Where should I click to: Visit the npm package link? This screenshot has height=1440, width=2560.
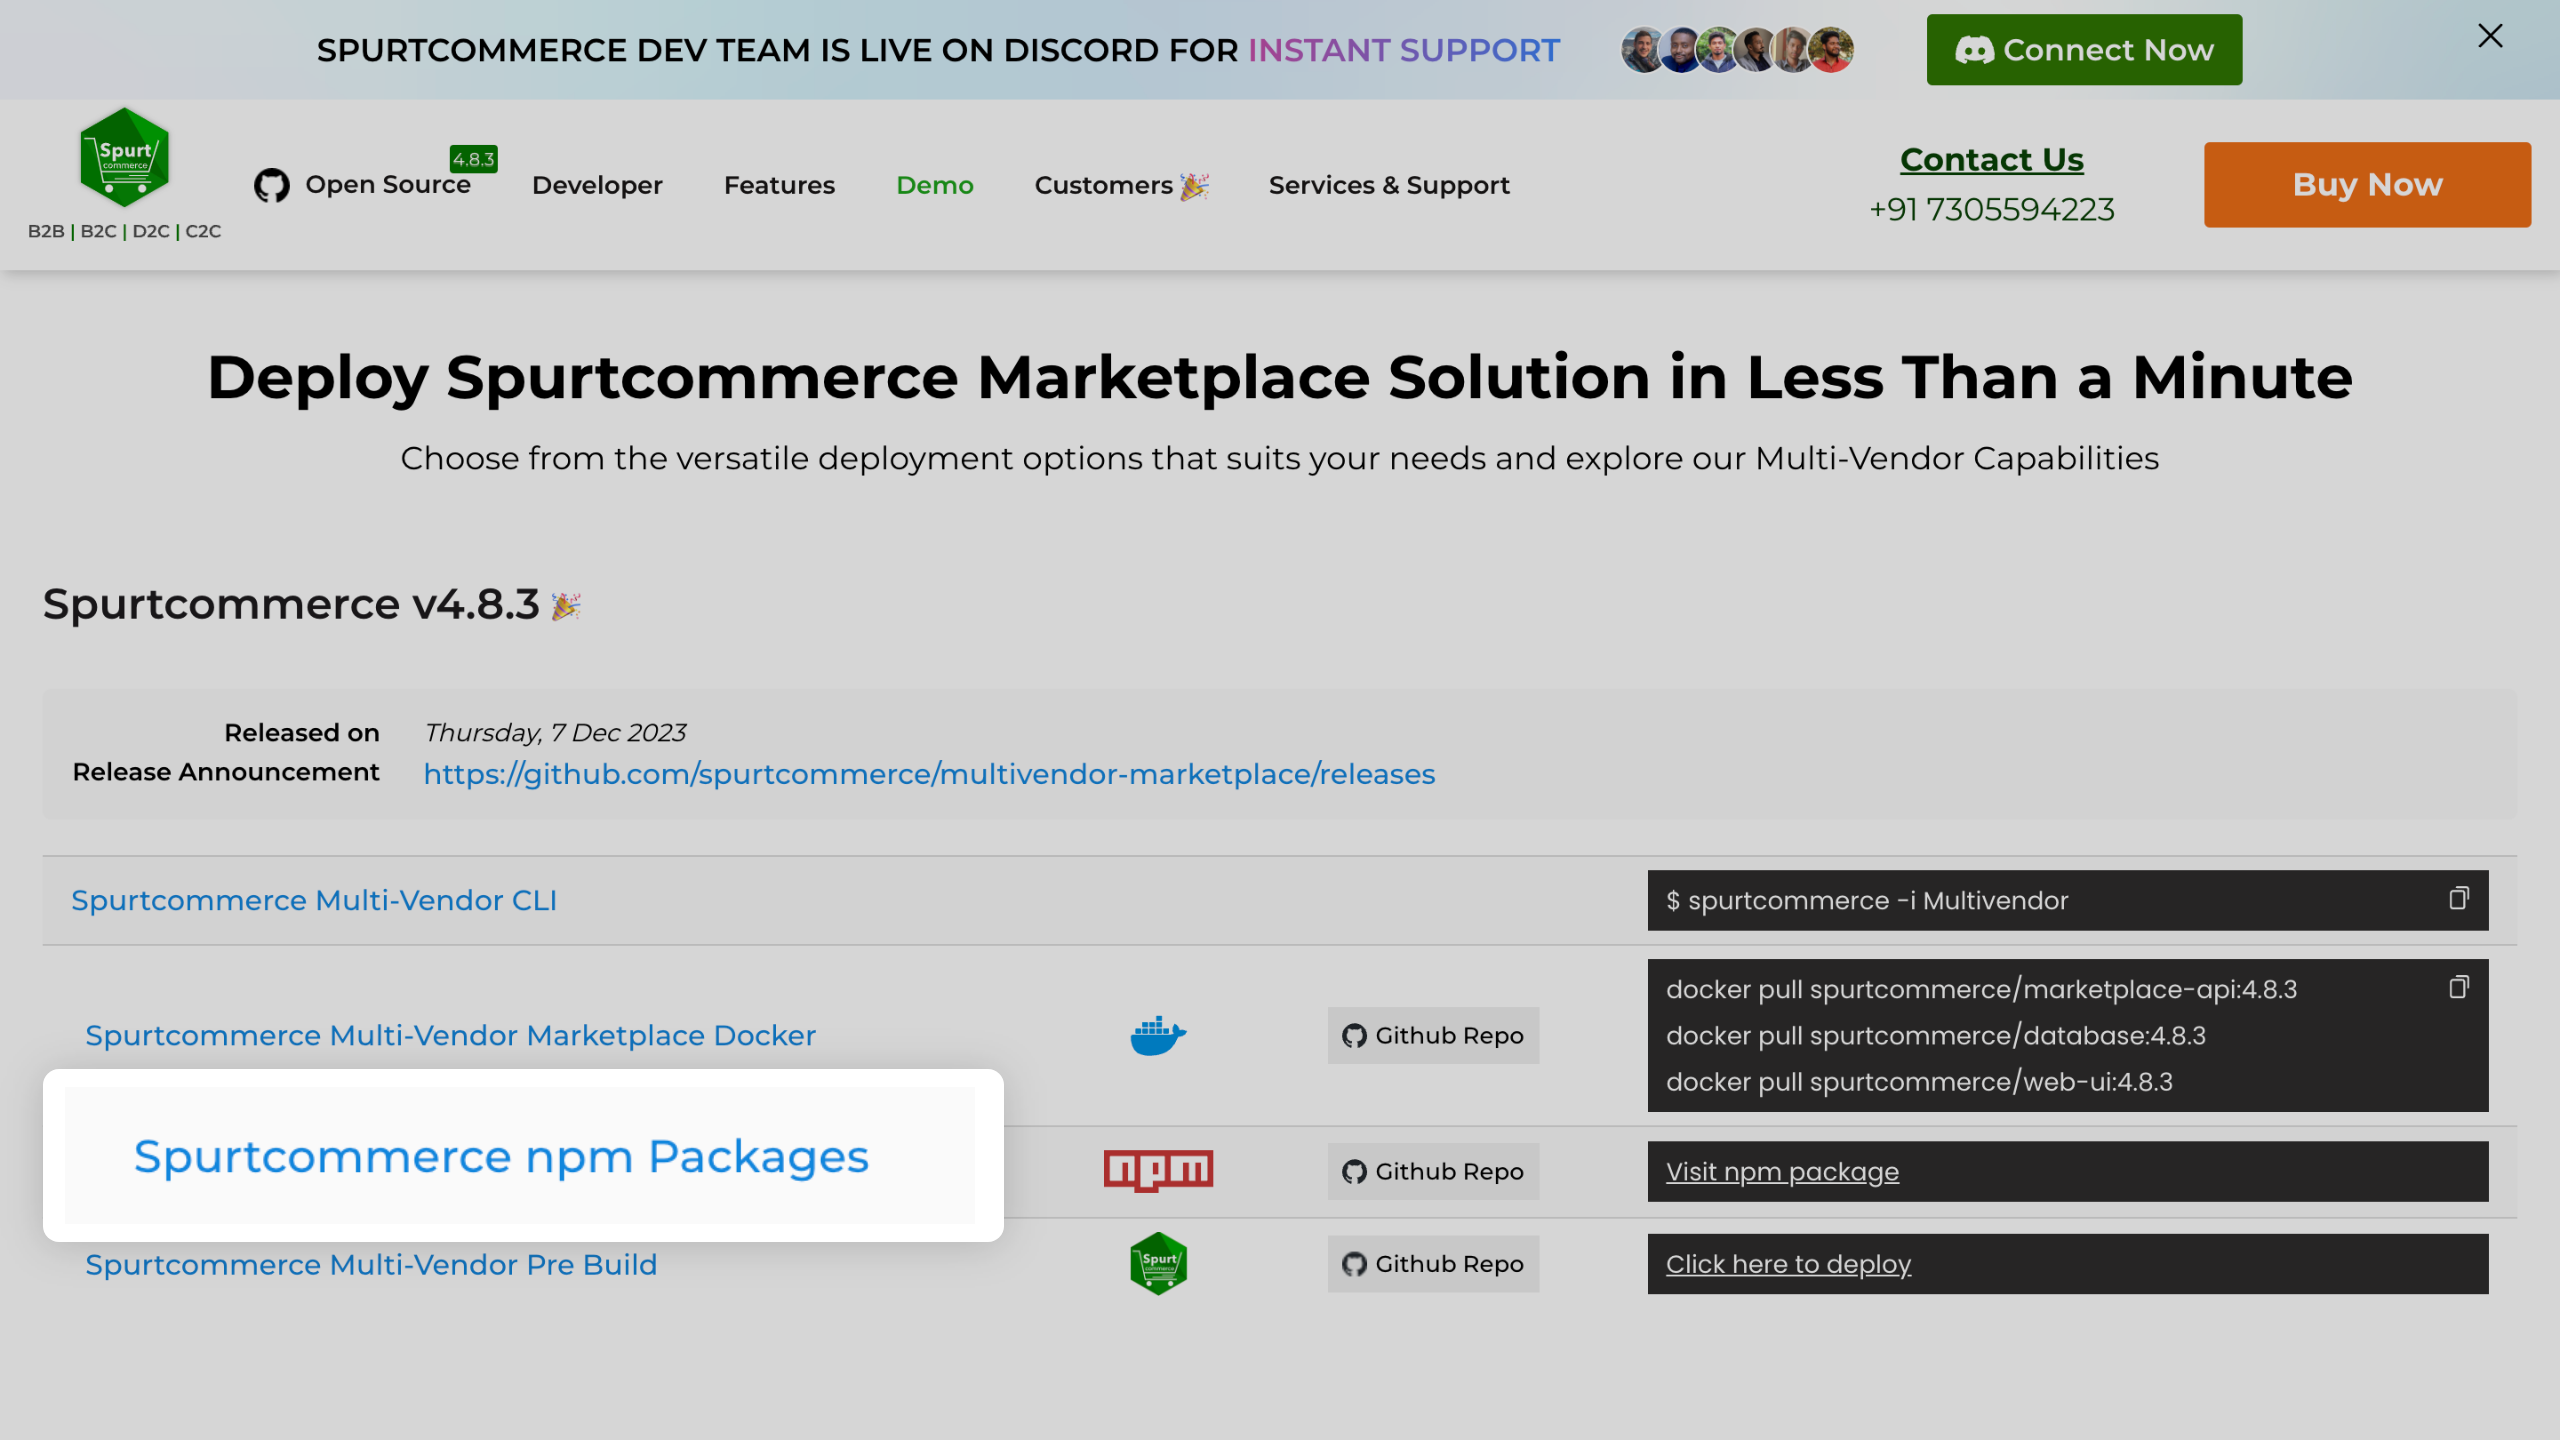1781,1170
